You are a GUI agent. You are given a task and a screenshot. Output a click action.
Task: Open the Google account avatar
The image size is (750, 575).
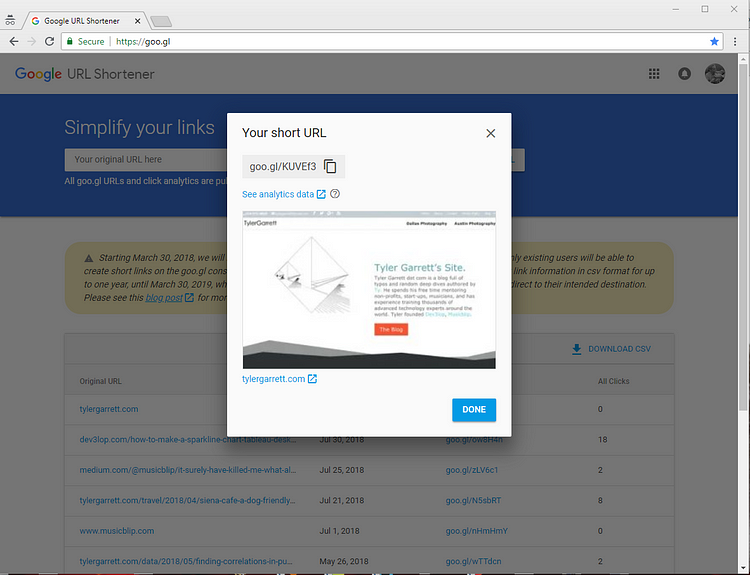tap(715, 74)
